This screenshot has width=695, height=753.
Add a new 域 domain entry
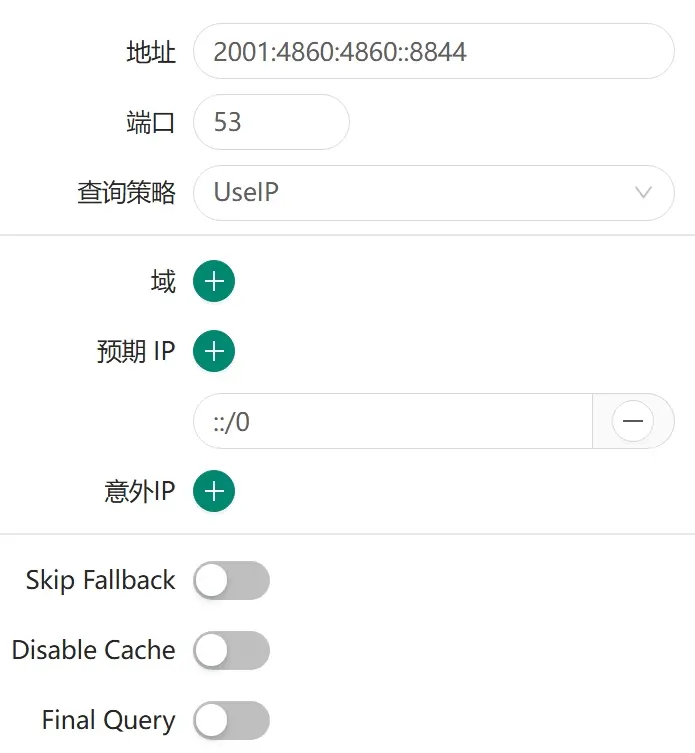click(x=214, y=282)
